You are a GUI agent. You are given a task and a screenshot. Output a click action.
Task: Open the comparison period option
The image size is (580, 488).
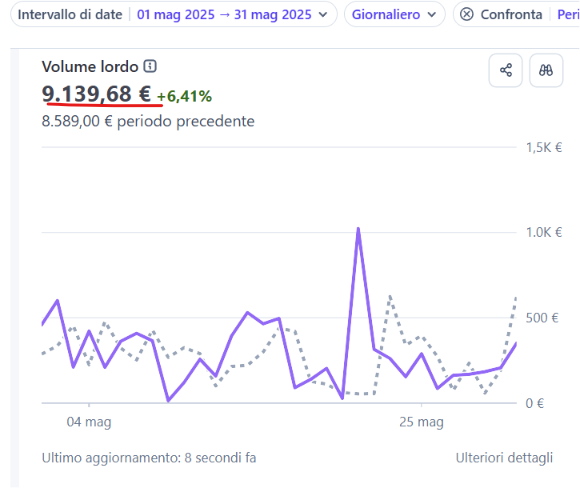tap(568, 14)
